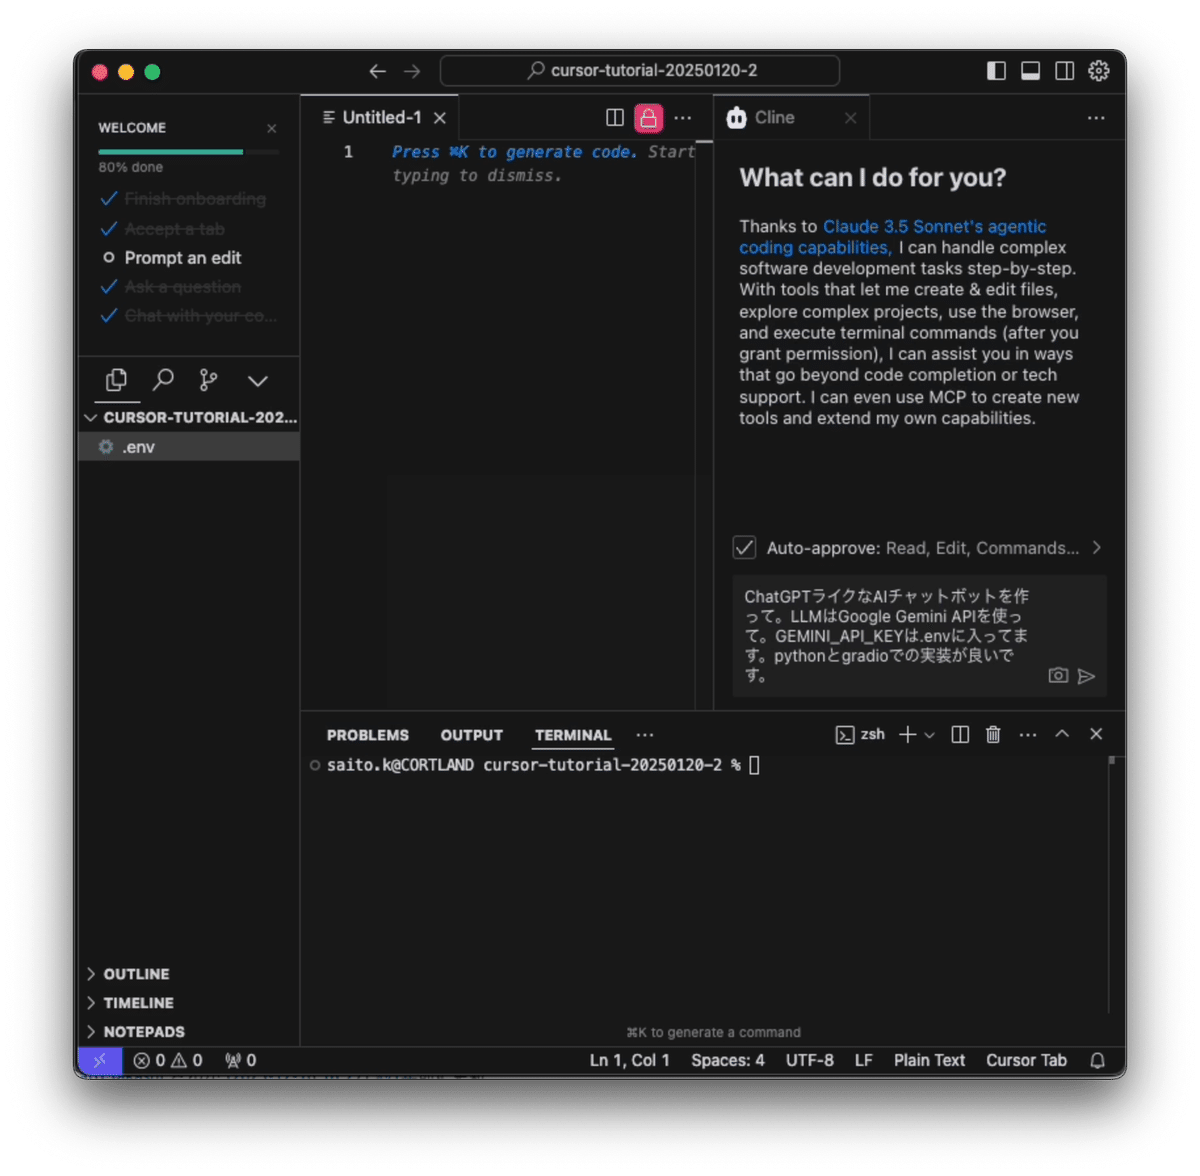
Task: Show hidden panel tabs ellipsis
Action: click(645, 735)
